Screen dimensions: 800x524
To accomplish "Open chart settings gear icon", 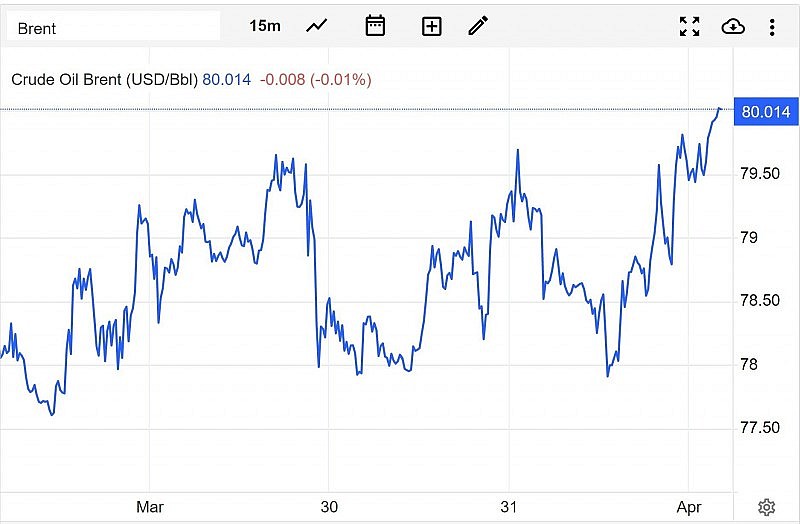I will [x=767, y=507].
